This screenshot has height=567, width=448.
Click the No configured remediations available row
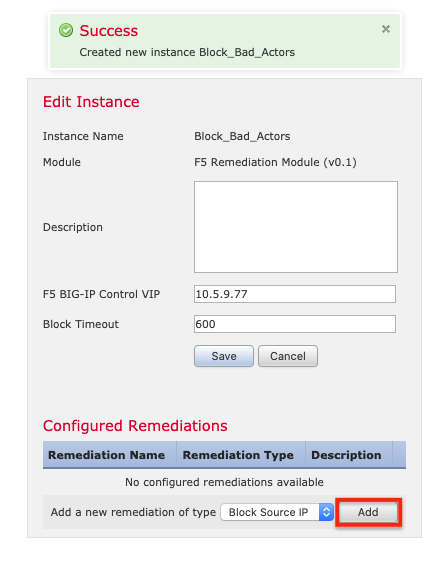pyautogui.click(x=224, y=482)
